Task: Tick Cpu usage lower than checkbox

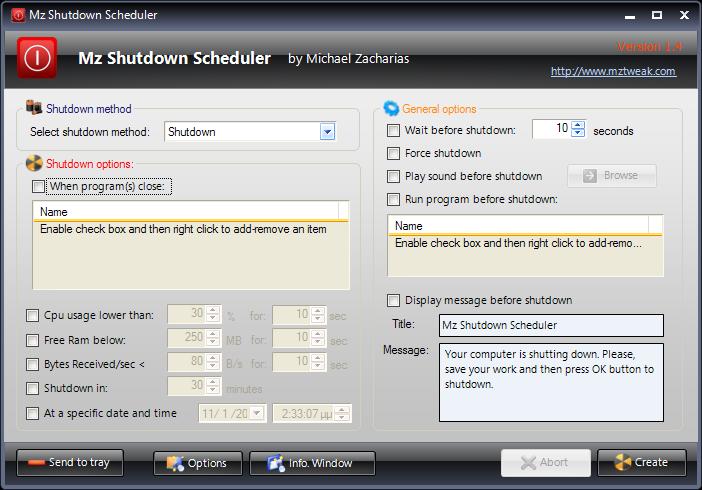Action: click(32, 315)
